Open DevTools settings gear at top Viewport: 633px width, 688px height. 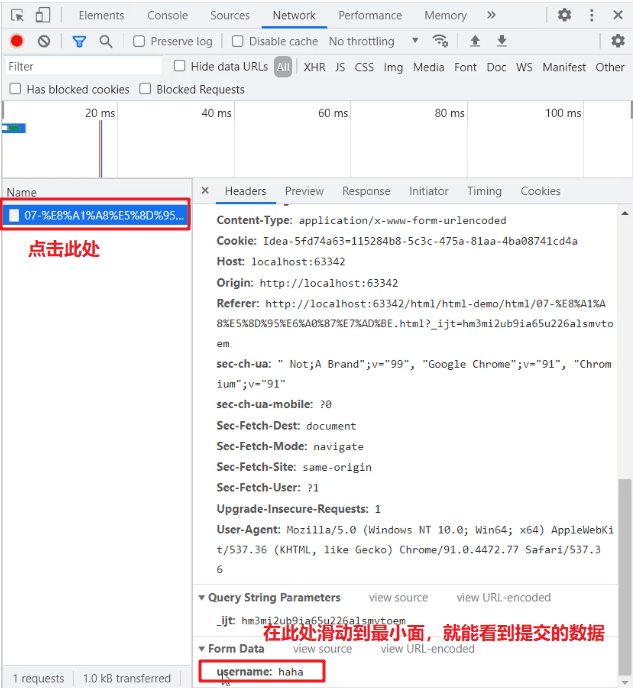(565, 15)
